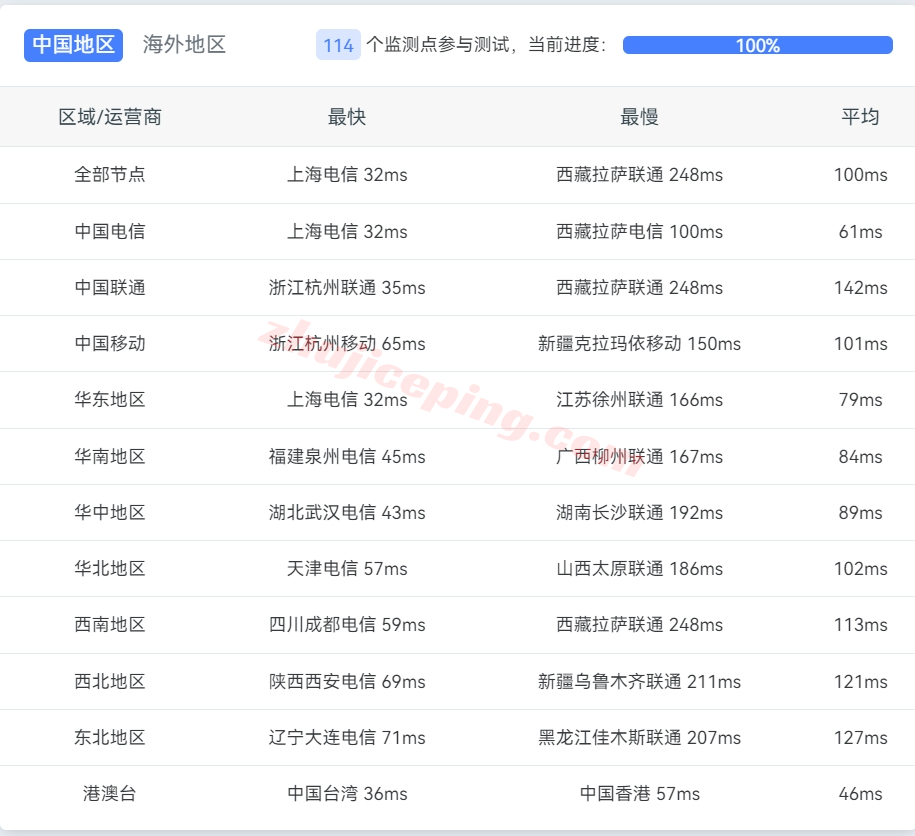The width and height of the screenshot is (915, 836).
Task: Select the 港澳台 row label
Action: (x=110, y=793)
